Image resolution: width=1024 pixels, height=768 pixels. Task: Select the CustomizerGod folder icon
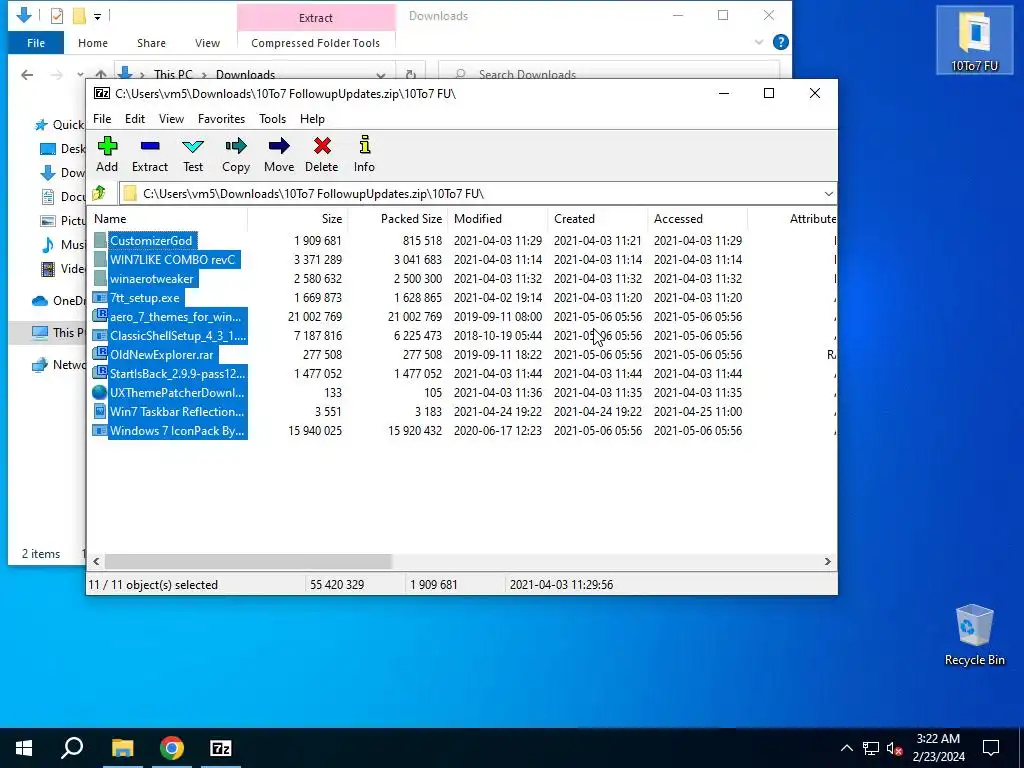click(x=100, y=240)
